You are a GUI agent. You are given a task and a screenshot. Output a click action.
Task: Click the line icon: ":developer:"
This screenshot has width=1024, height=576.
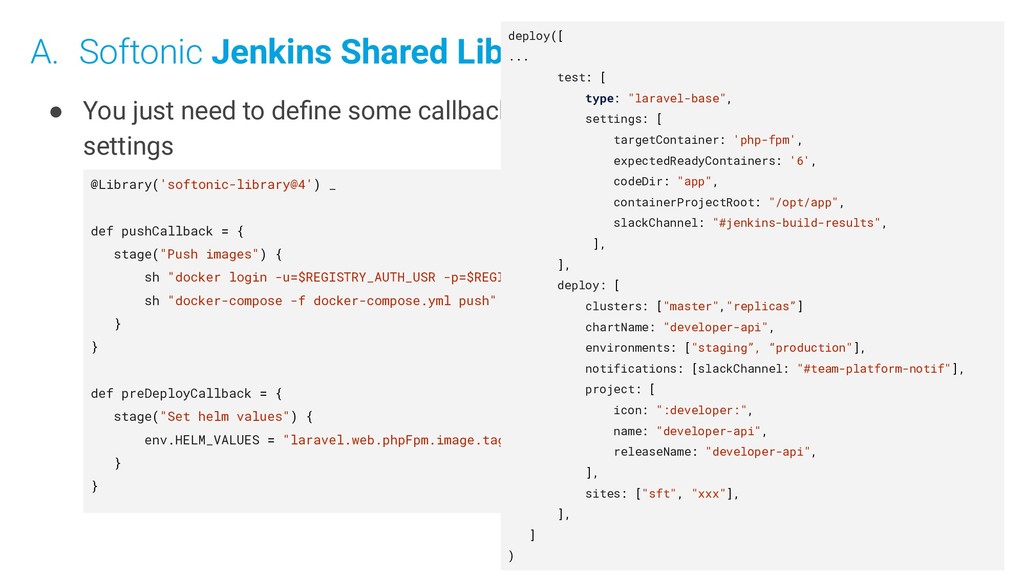[683, 411]
